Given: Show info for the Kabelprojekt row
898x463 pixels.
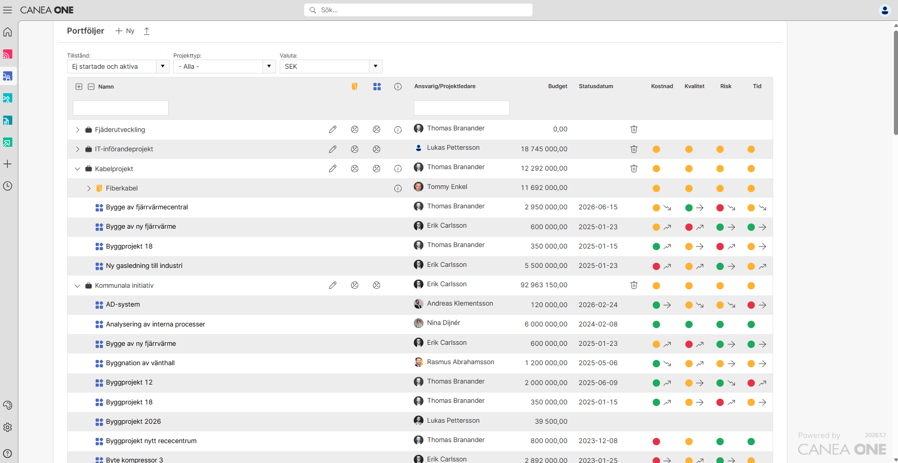Looking at the screenshot, I should coord(398,169).
